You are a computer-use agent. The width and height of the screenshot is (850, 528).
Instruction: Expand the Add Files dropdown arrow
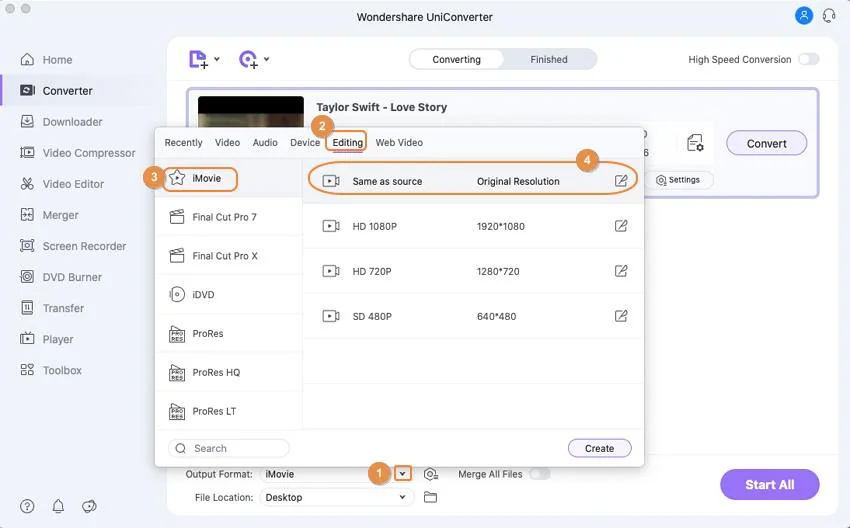point(217,59)
